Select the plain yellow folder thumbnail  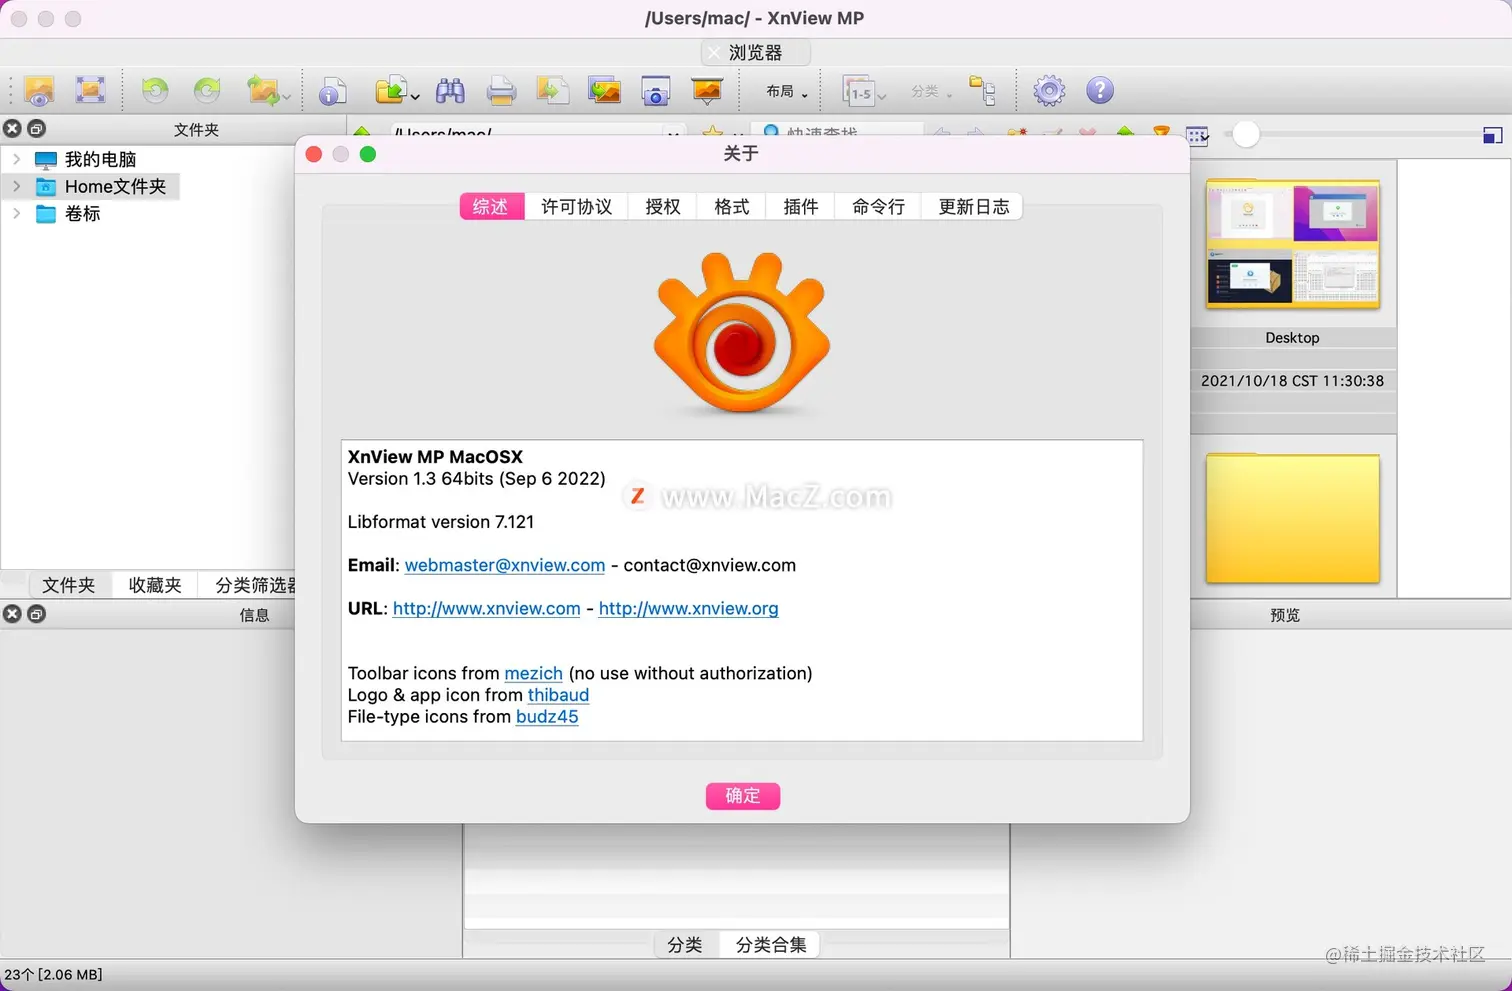point(1292,518)
